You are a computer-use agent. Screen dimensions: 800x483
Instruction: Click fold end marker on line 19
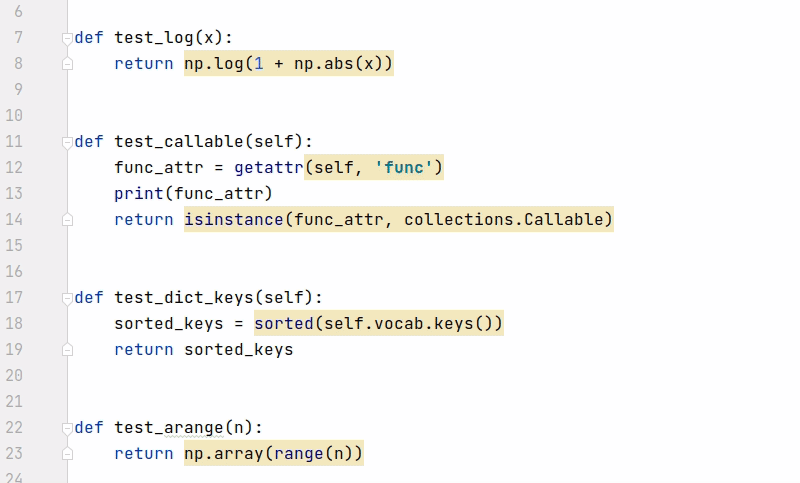click(x=67, y=350)
